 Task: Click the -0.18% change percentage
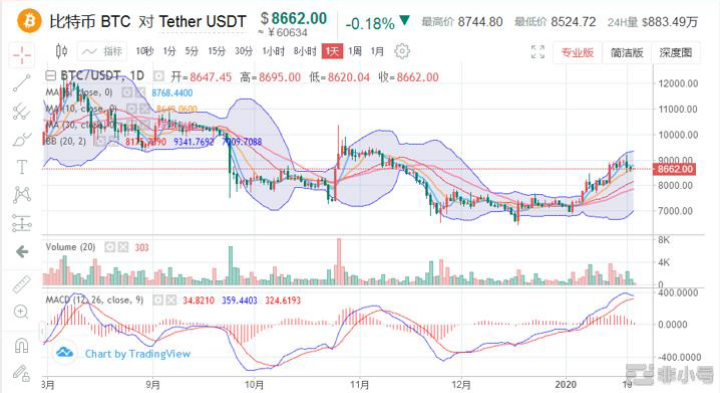[370, 23]
